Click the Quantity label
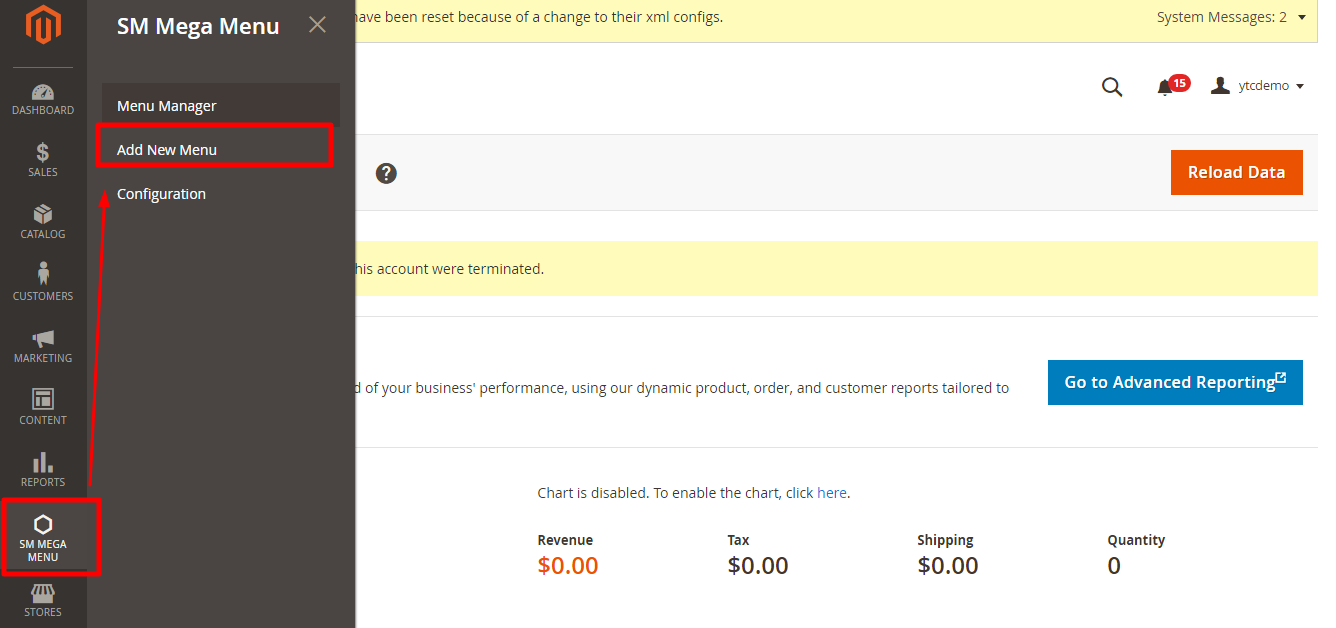This screenshot has width=1336, height=628. point(1136,540)
